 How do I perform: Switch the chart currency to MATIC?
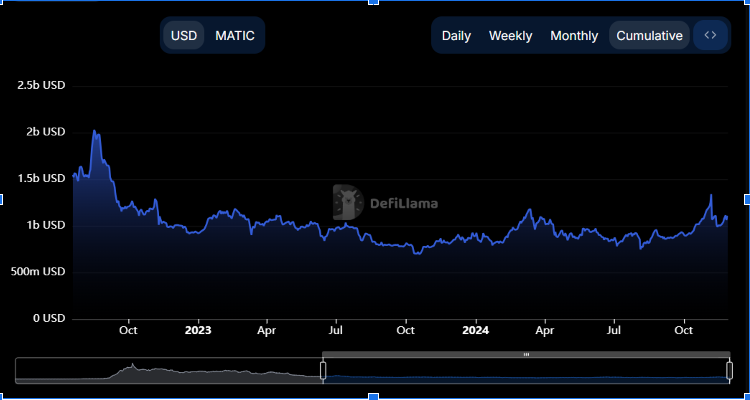point(235,36)
